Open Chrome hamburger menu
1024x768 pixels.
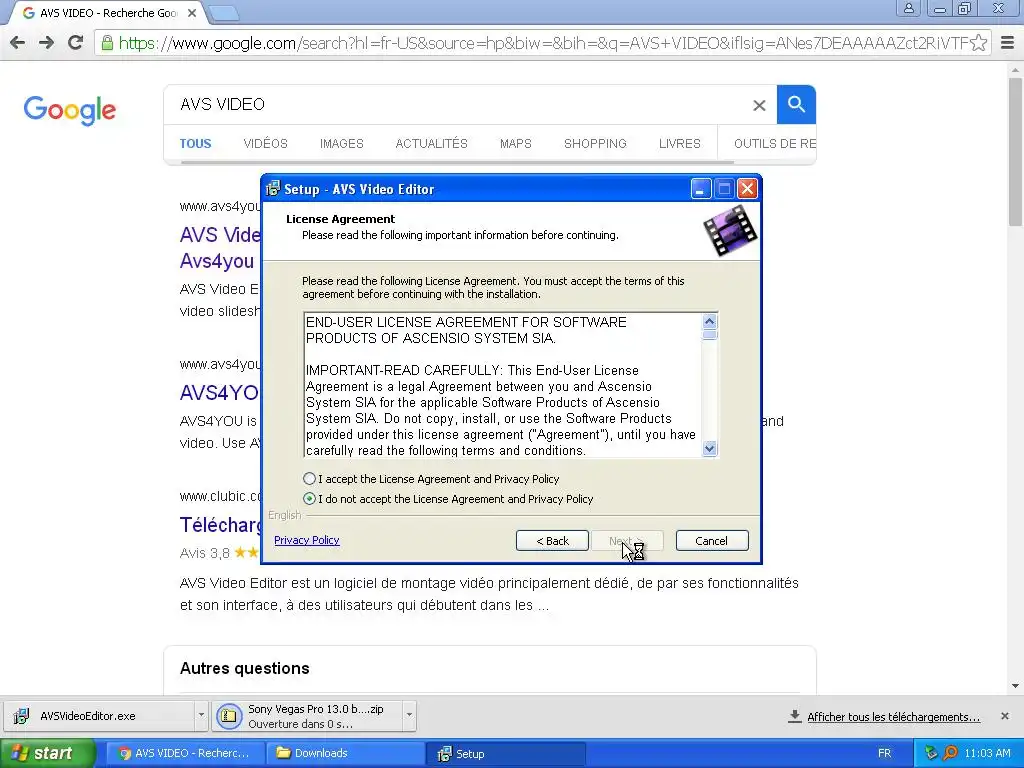[x=1008, y=43]
